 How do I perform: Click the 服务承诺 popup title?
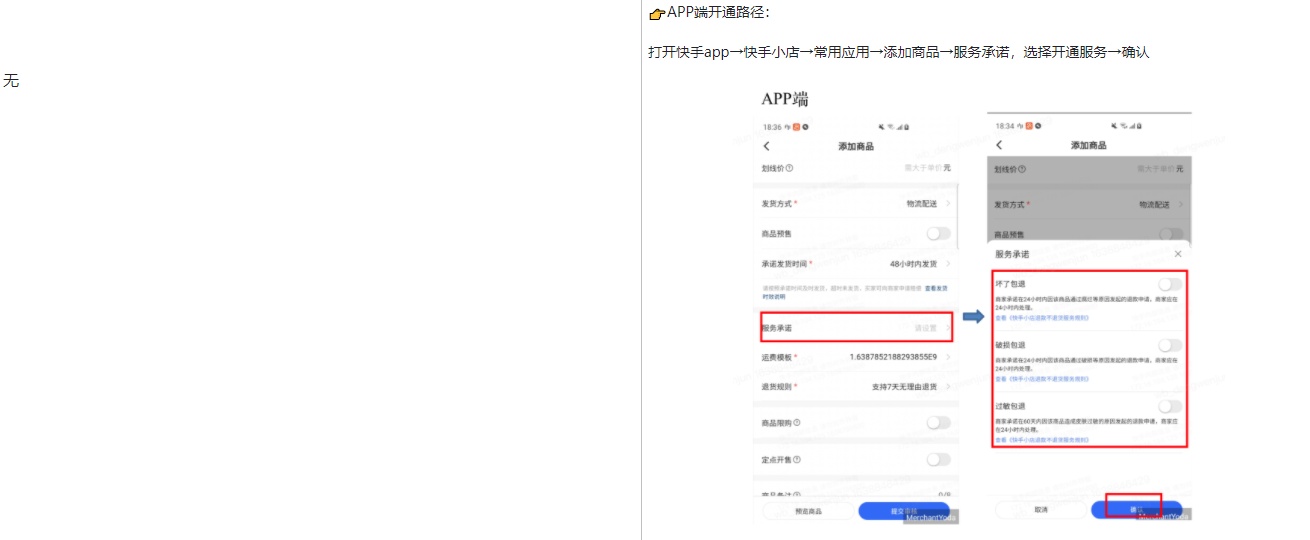coord(1011,254)
